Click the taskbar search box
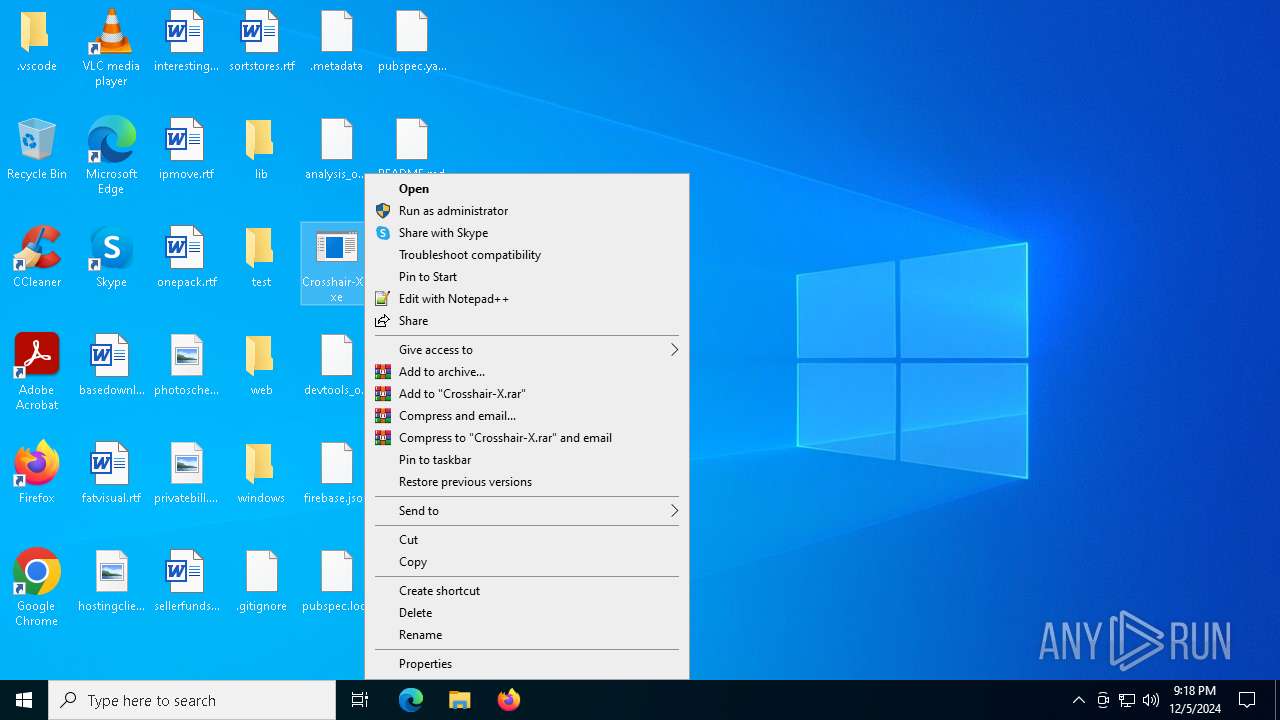 point(192,700)
